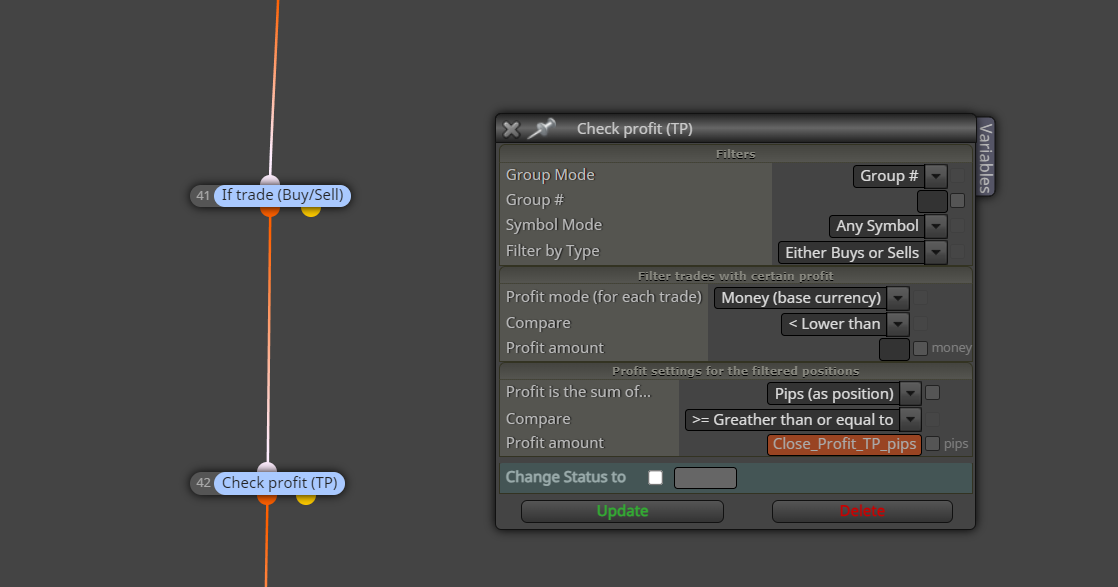Click the Delete button

coord(862,511)
